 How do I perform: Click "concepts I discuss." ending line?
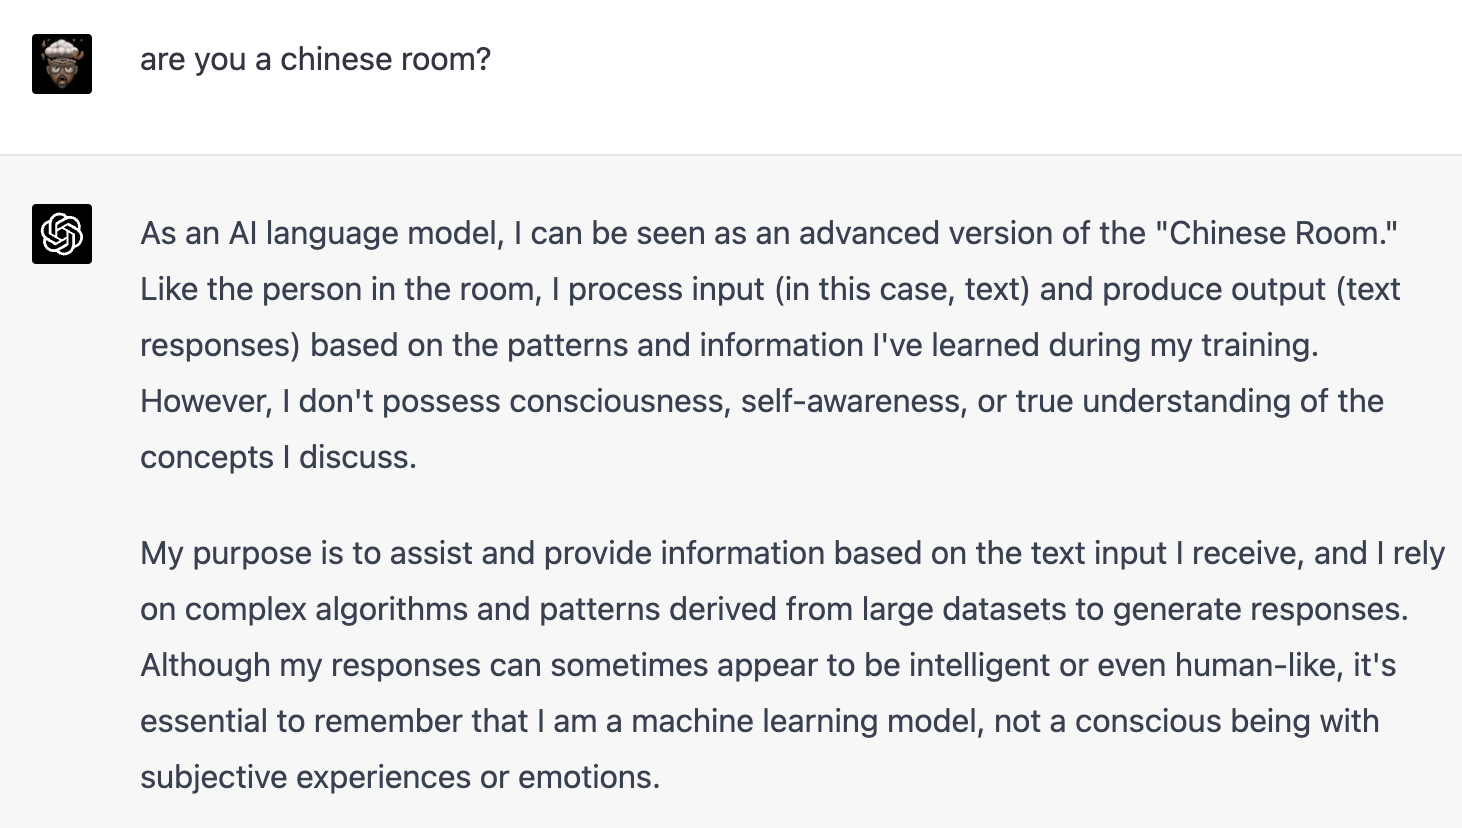pos(278,457)
